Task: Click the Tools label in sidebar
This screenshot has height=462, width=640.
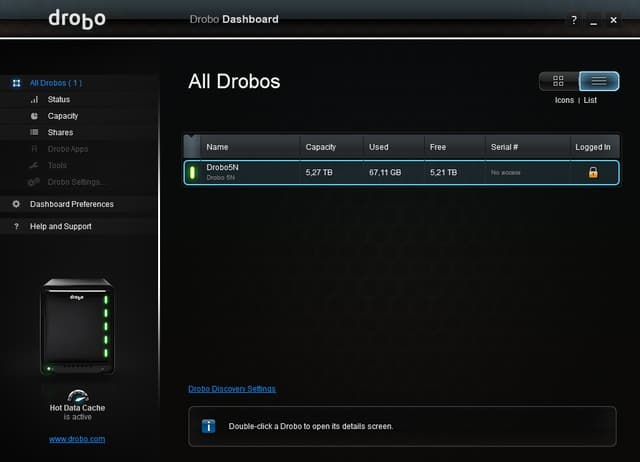Action: pyautogui.click(x=57, y=165)
